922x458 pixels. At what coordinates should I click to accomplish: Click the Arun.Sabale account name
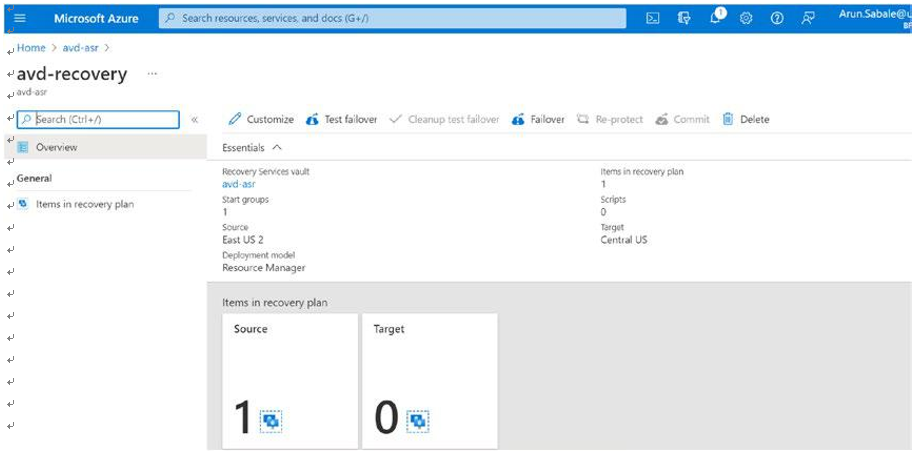(x=876, y=15)
